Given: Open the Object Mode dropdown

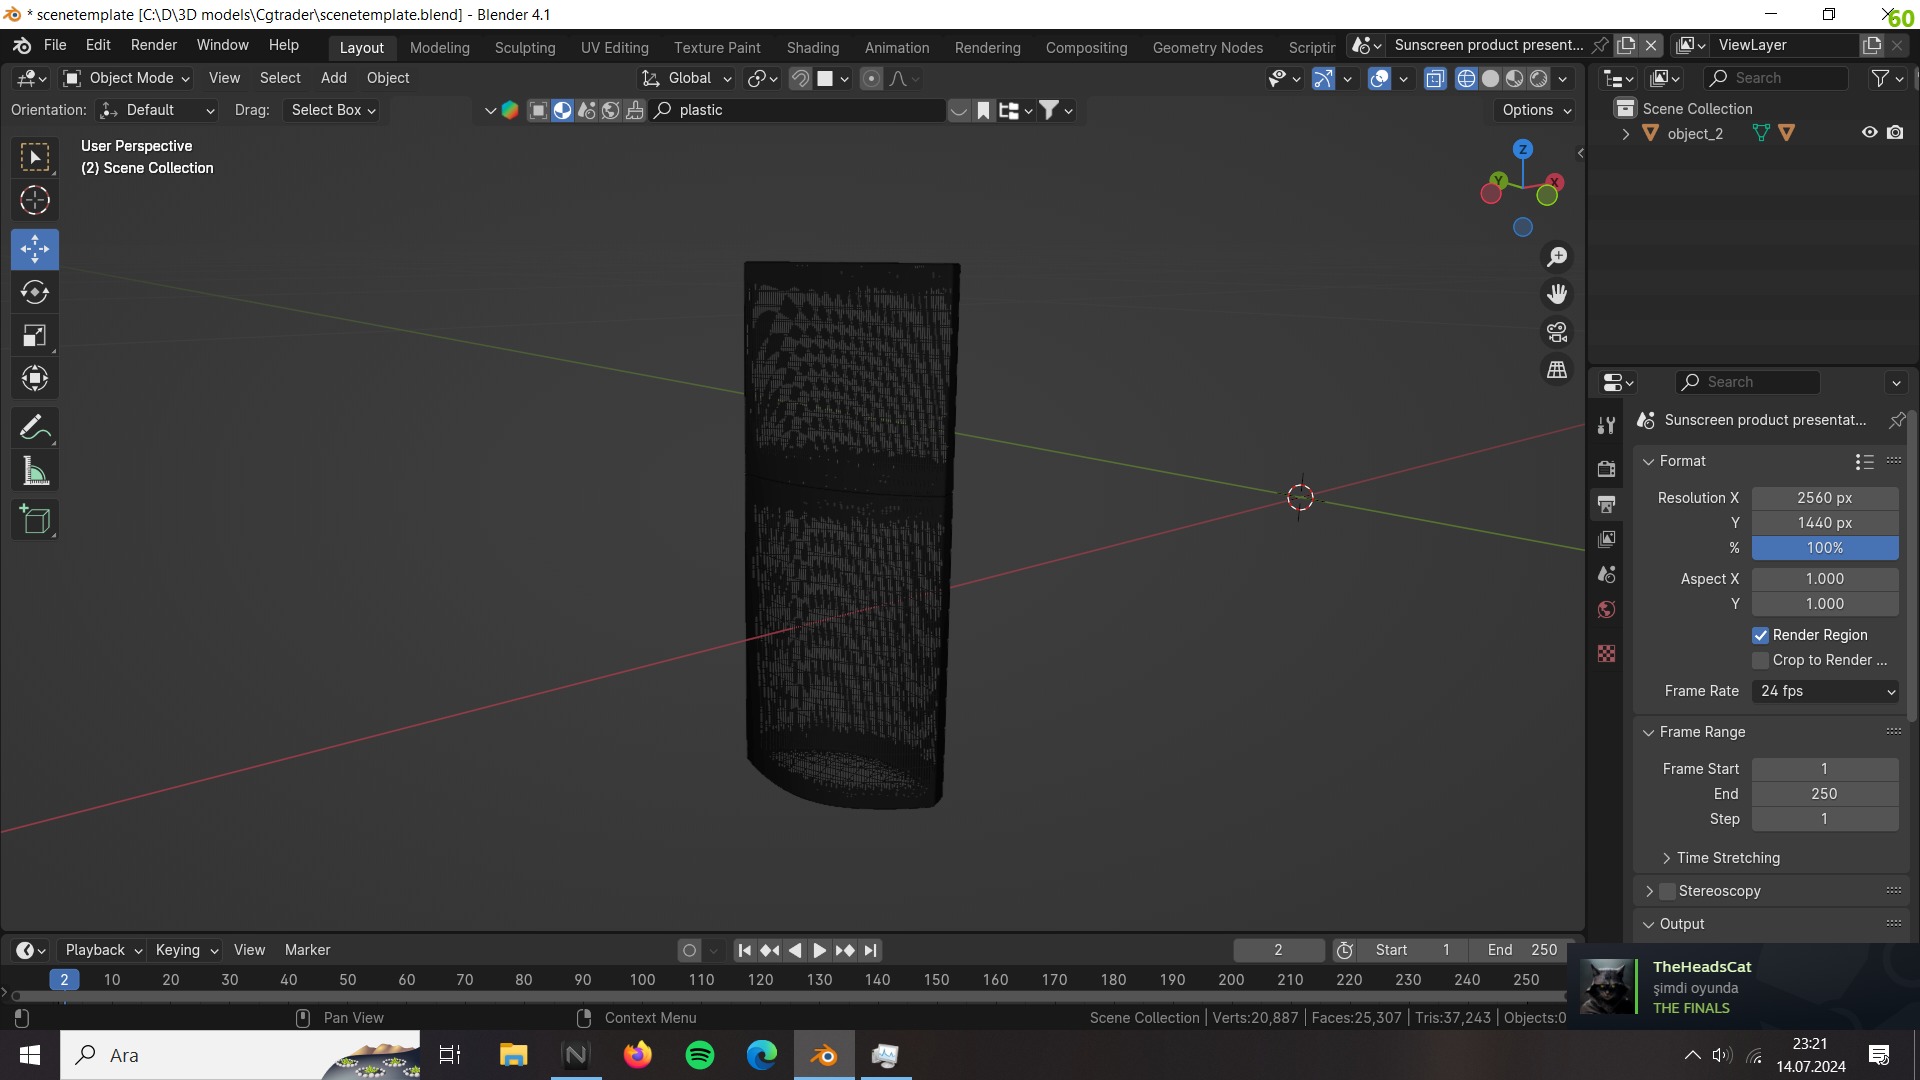Looking at the screenshot, I should pyautogui.click(x=126, y=78).
